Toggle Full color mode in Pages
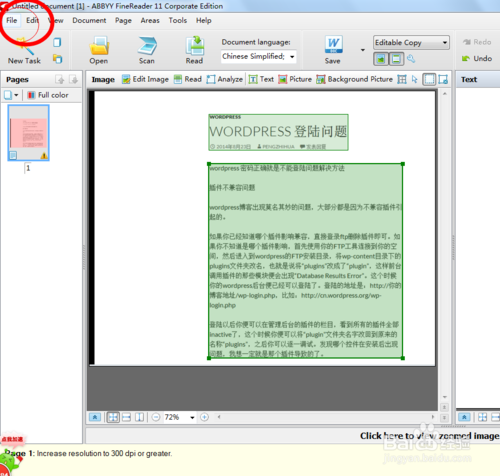Viewport: 500px width, 476px height. (x=48, y=95)
